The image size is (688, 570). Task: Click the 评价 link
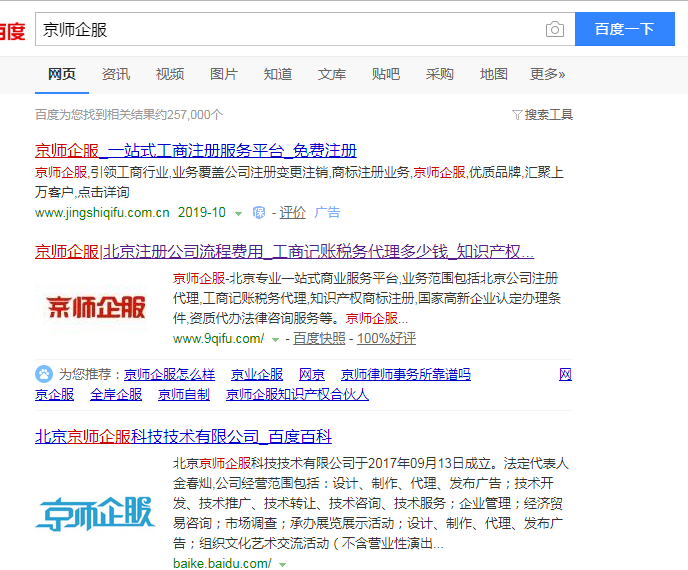coord(292,213)
